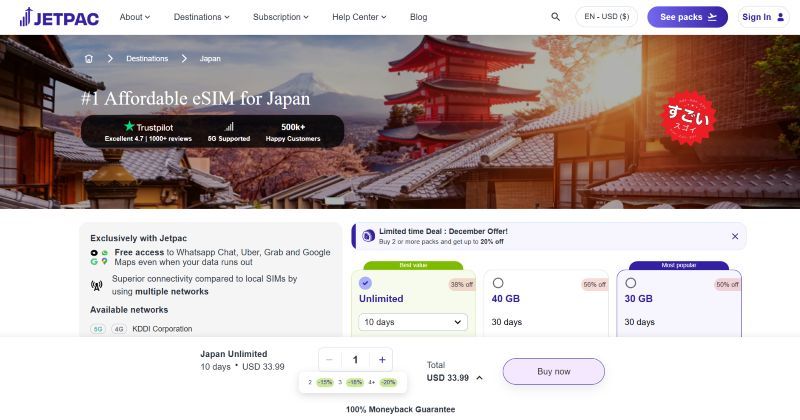Click the 4G network badge
Screen dimensions: 800x420
119,329
